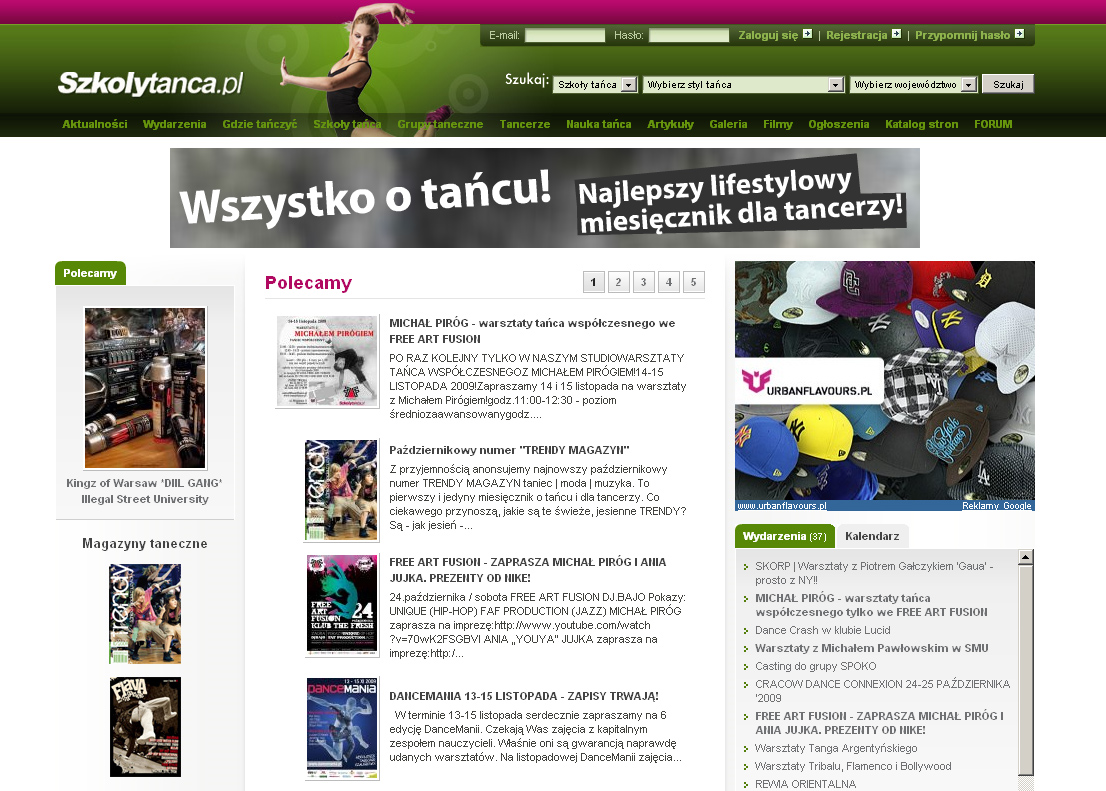Open the FREE ART FUSION article headline in Polecamy
This screenshot has width=1106, height=791.
click(x=528, y=570)
